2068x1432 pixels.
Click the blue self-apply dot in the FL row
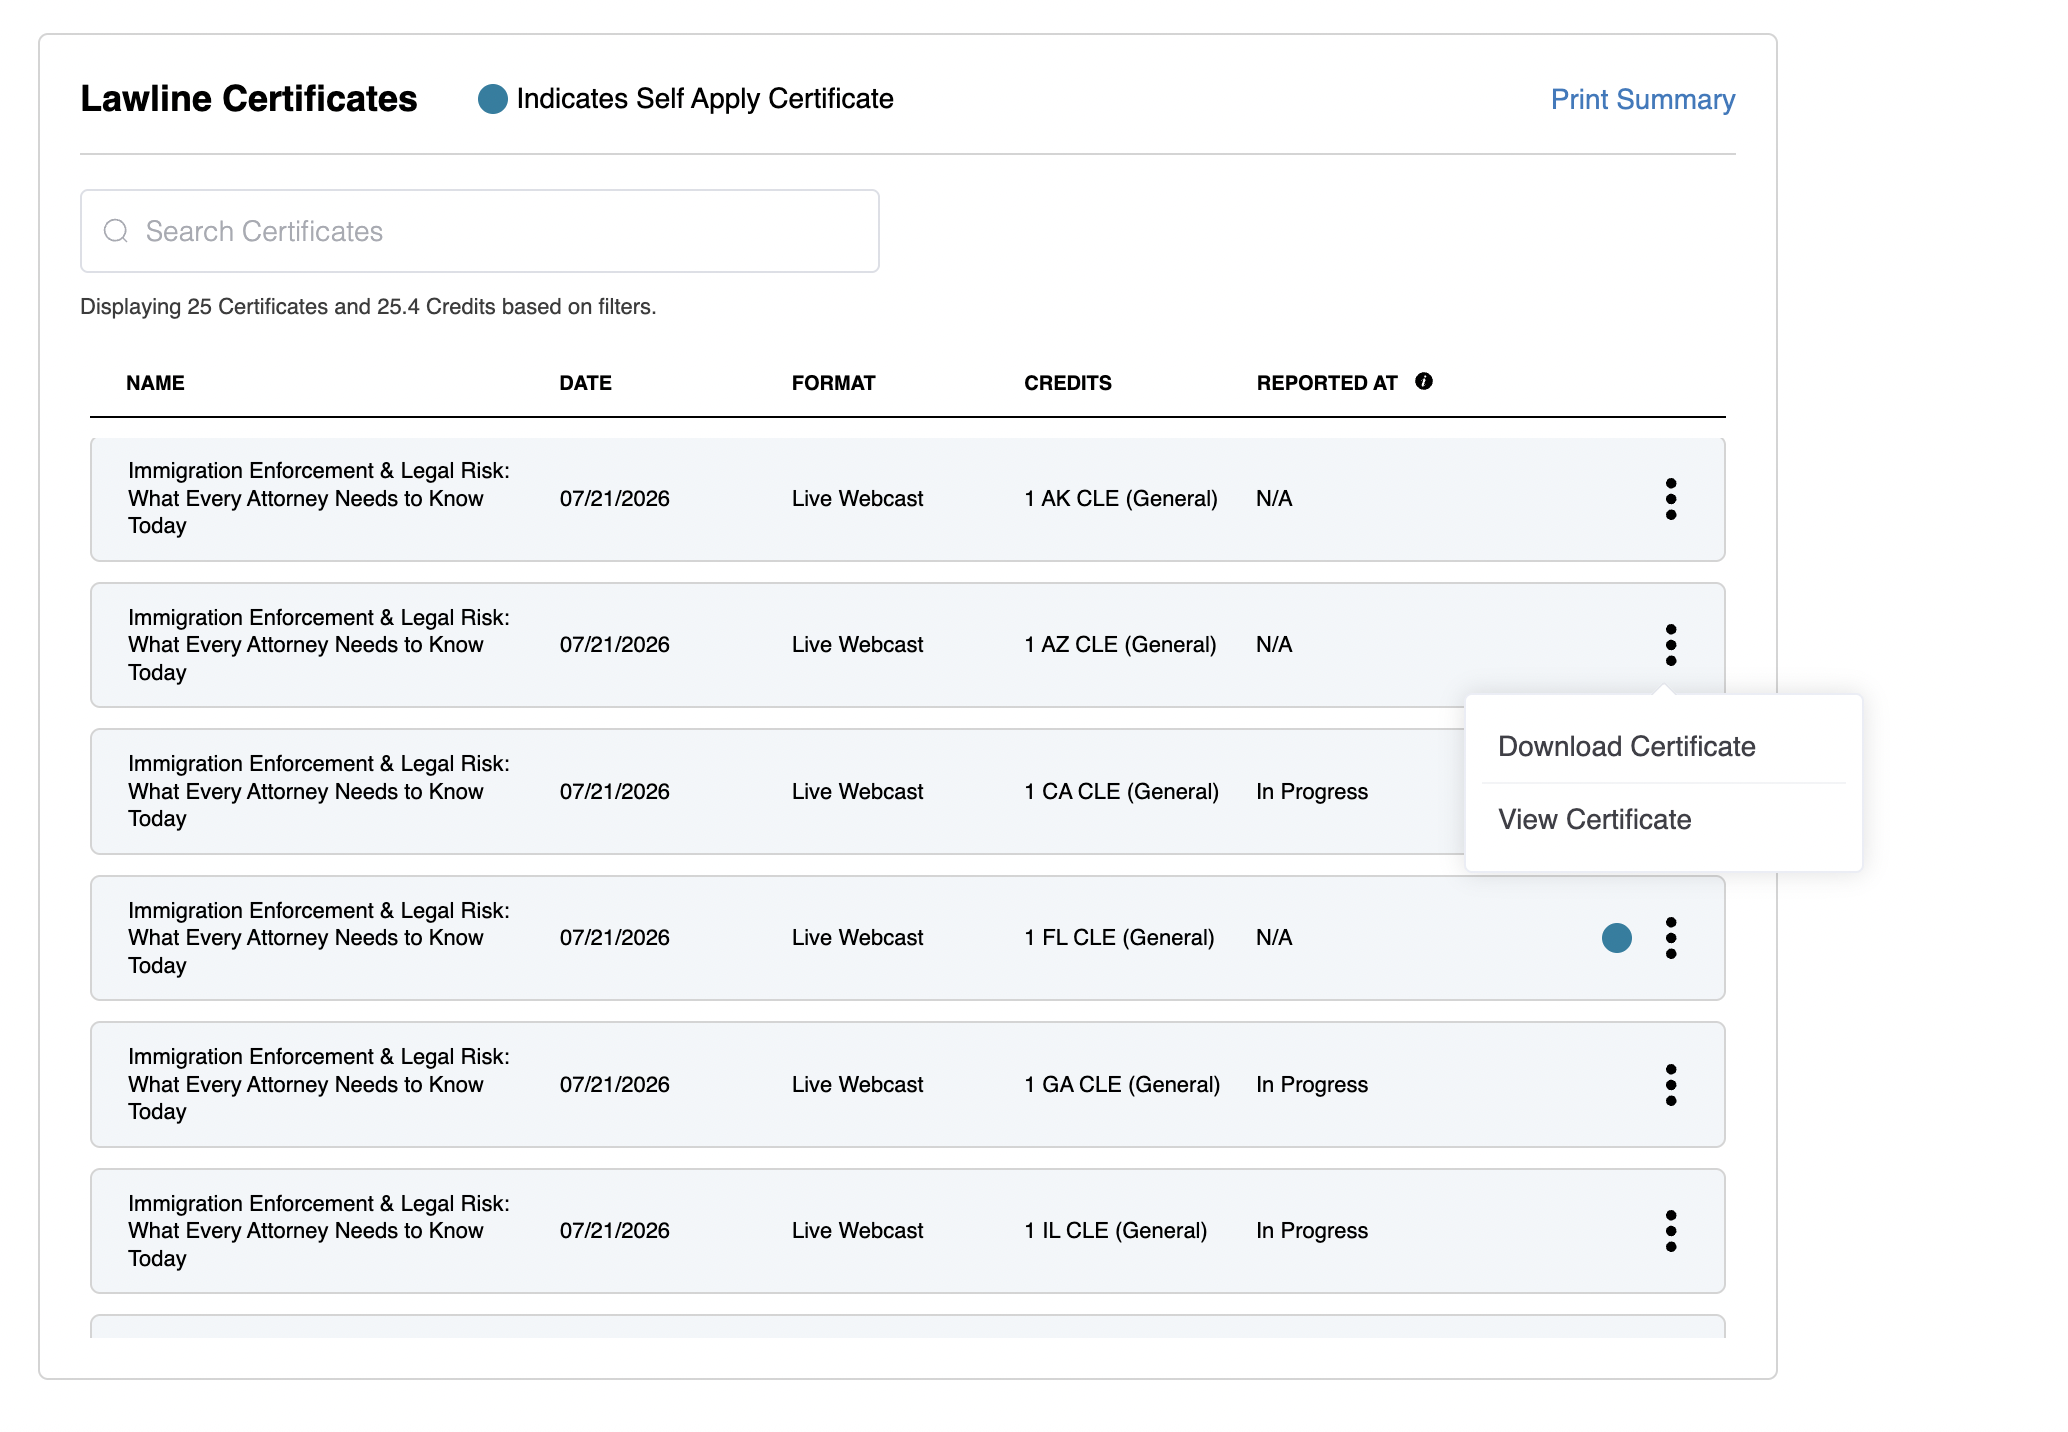1617,938
